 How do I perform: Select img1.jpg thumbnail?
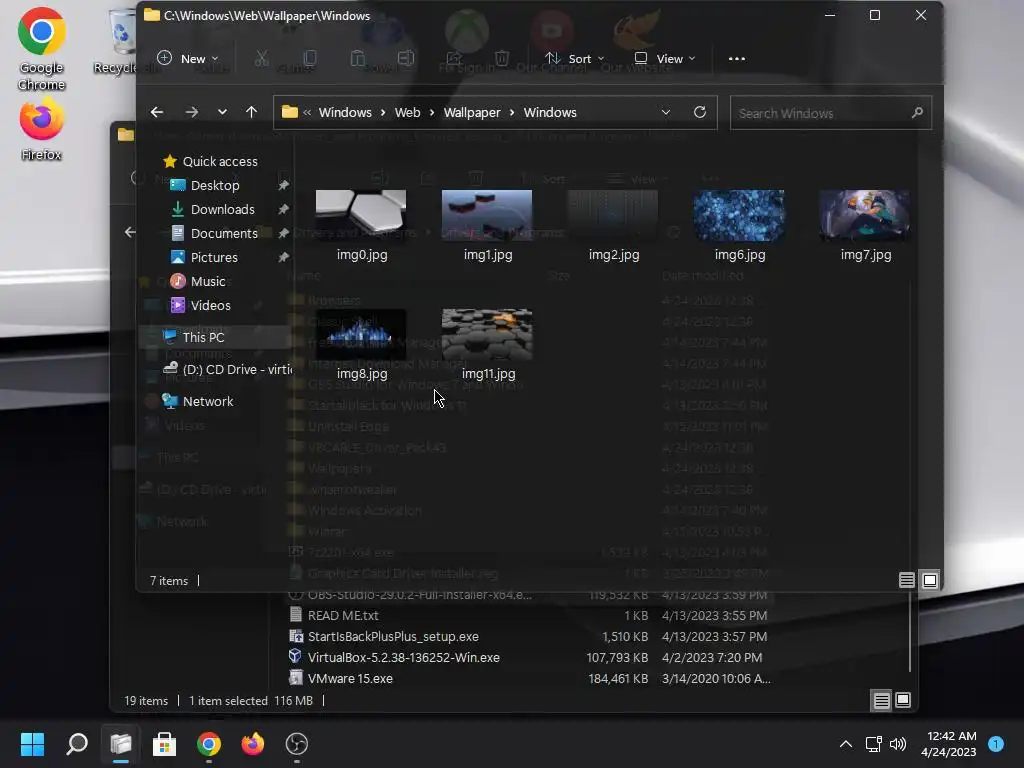click(487, 216)
